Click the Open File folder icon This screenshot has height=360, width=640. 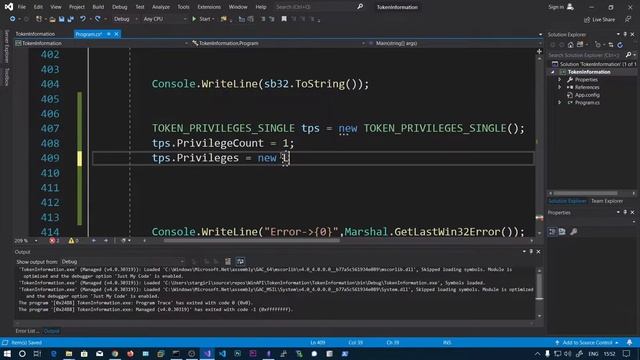coord(52,19)
